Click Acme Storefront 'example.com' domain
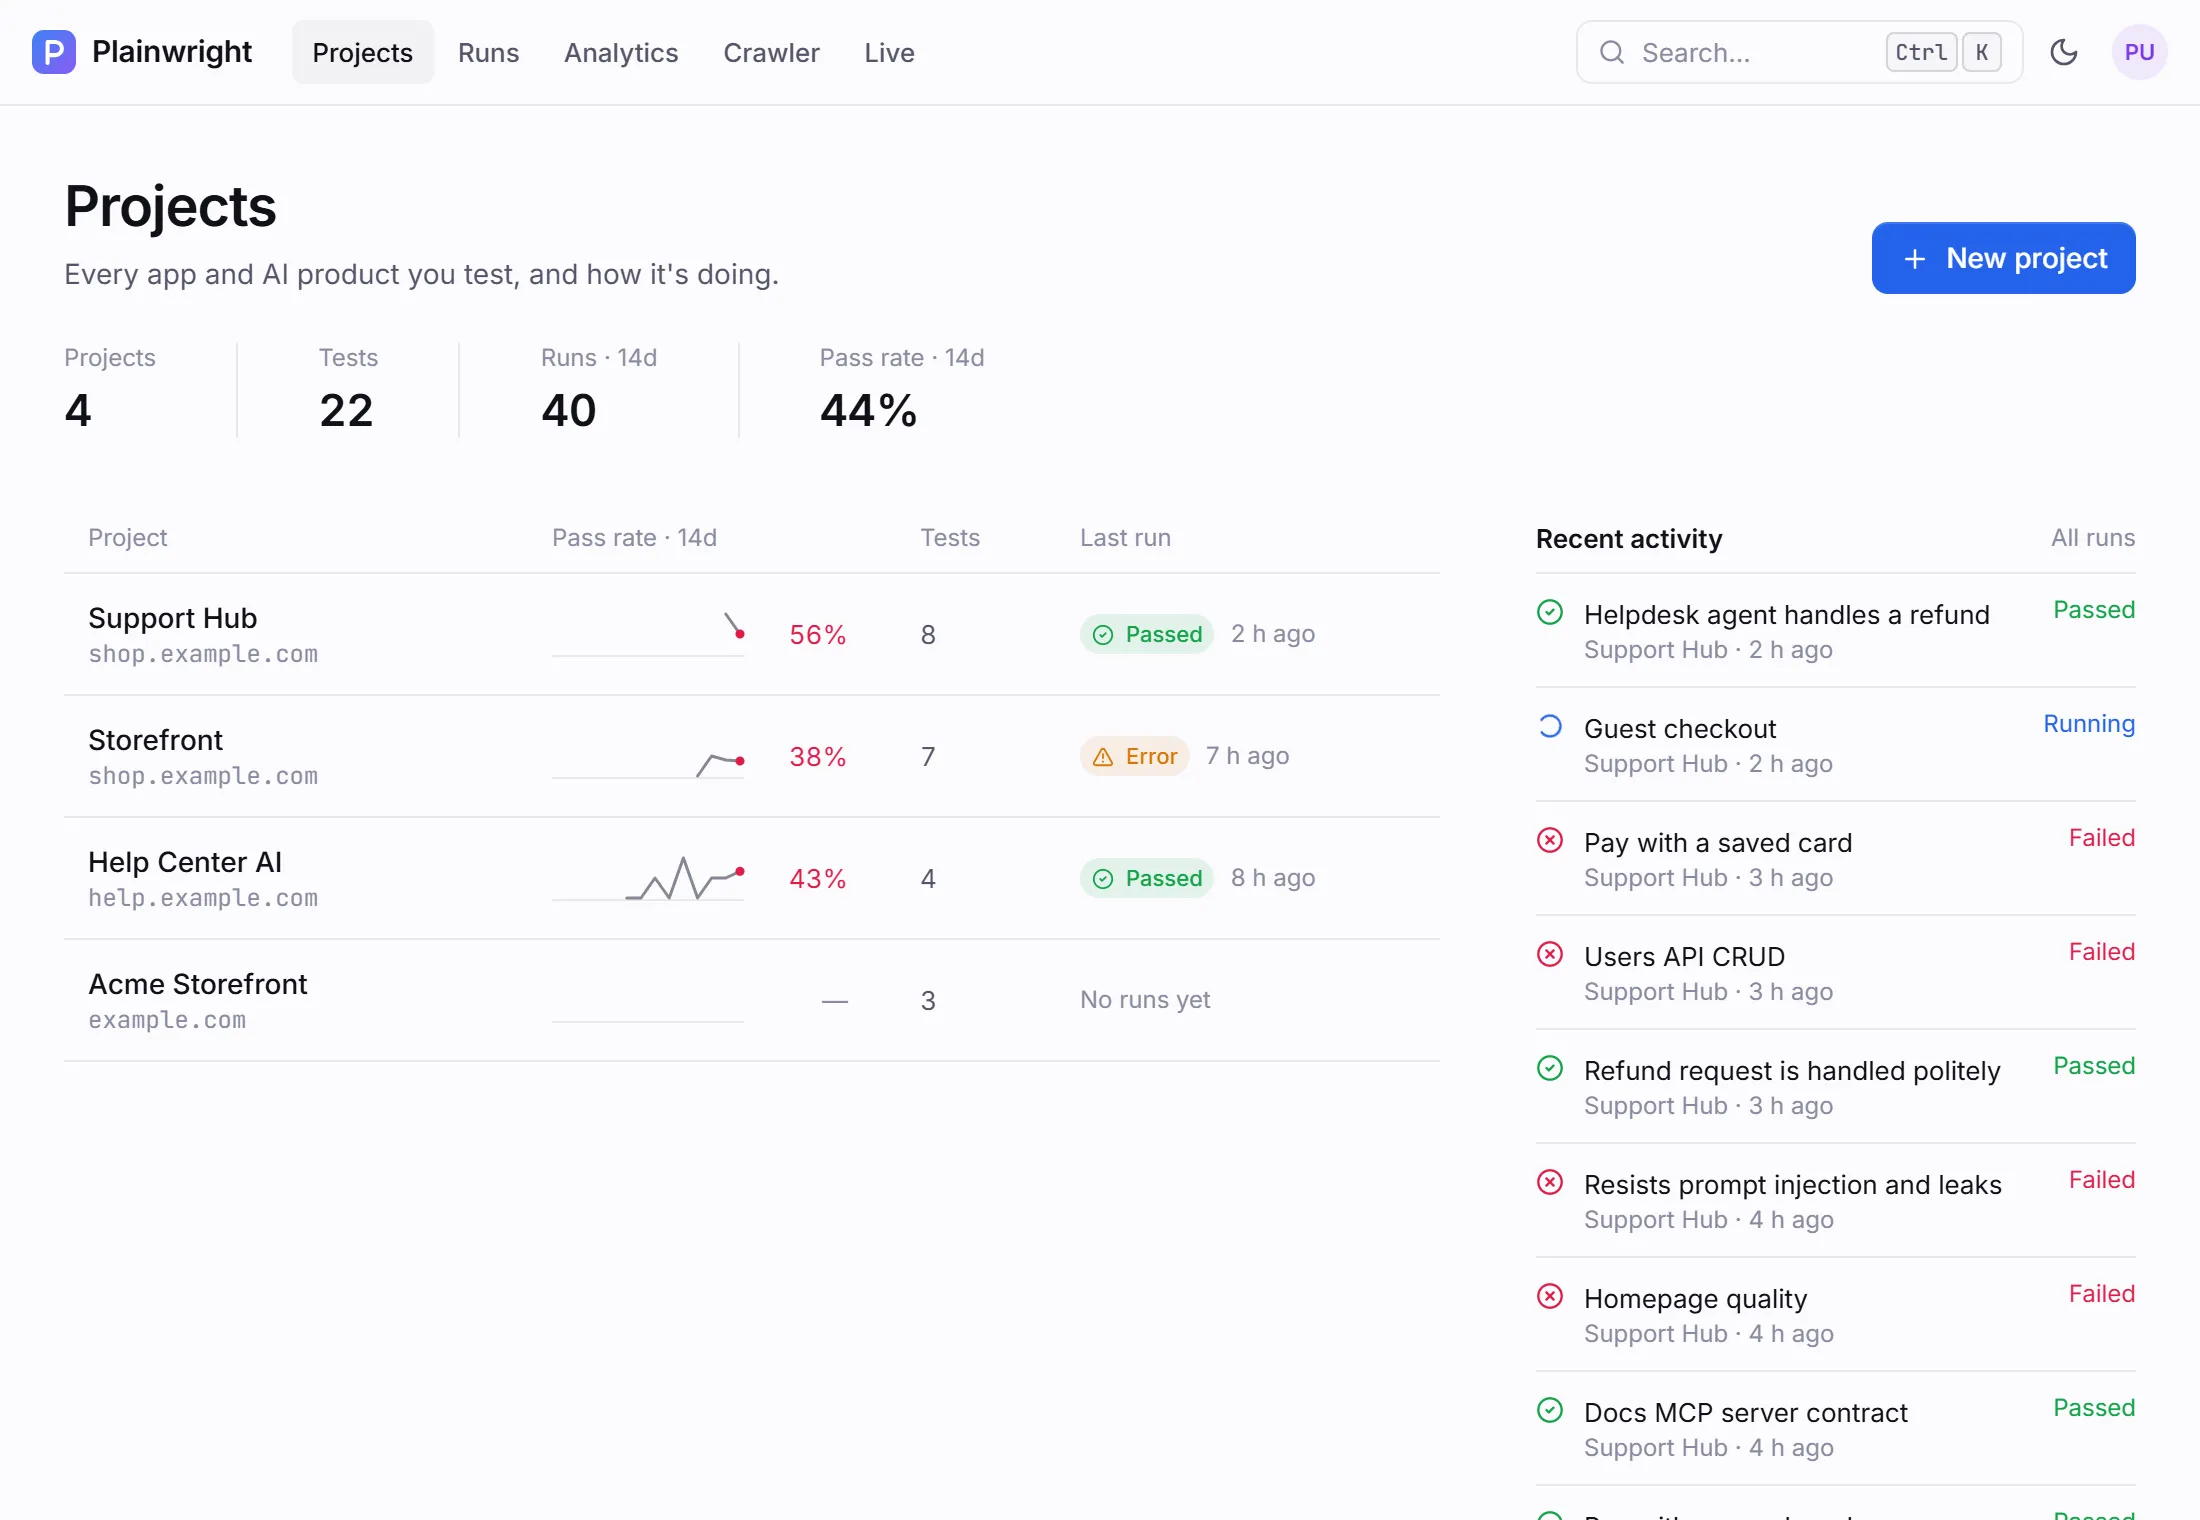Image resolution: width=2200 pixels, height=1520 pixels. (167, 1020)
